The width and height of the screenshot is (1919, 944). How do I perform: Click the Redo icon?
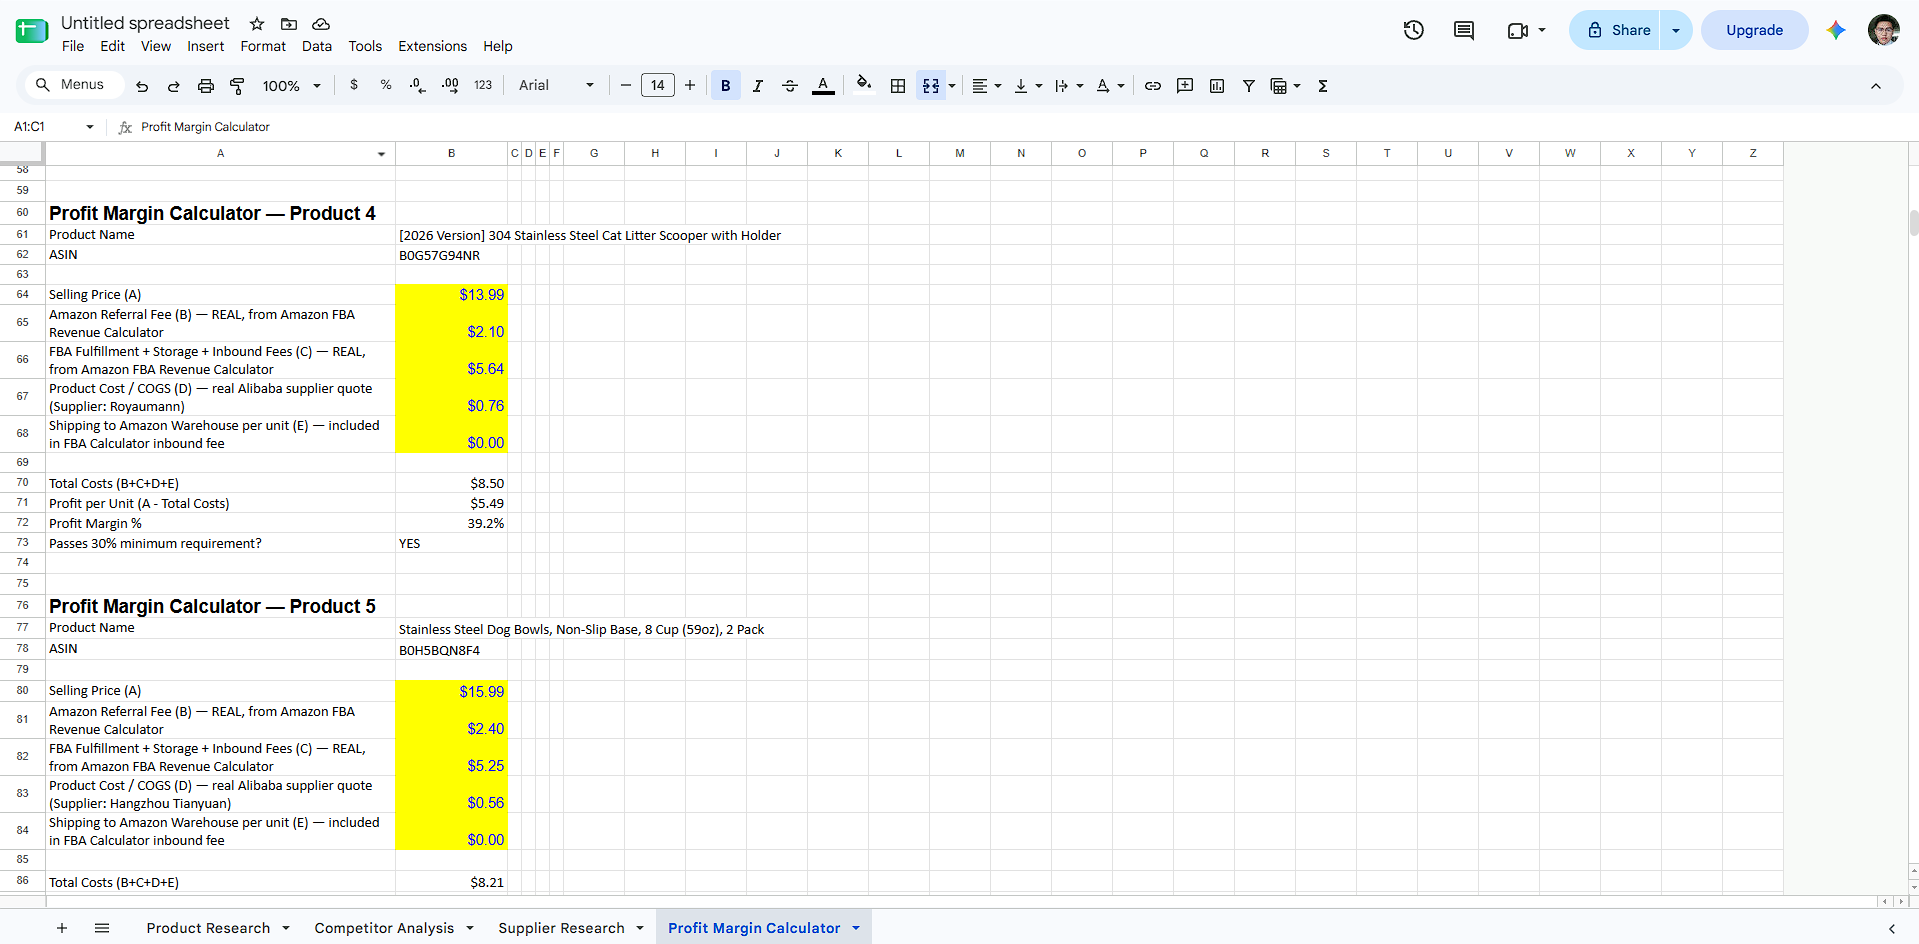pos(173,86)
